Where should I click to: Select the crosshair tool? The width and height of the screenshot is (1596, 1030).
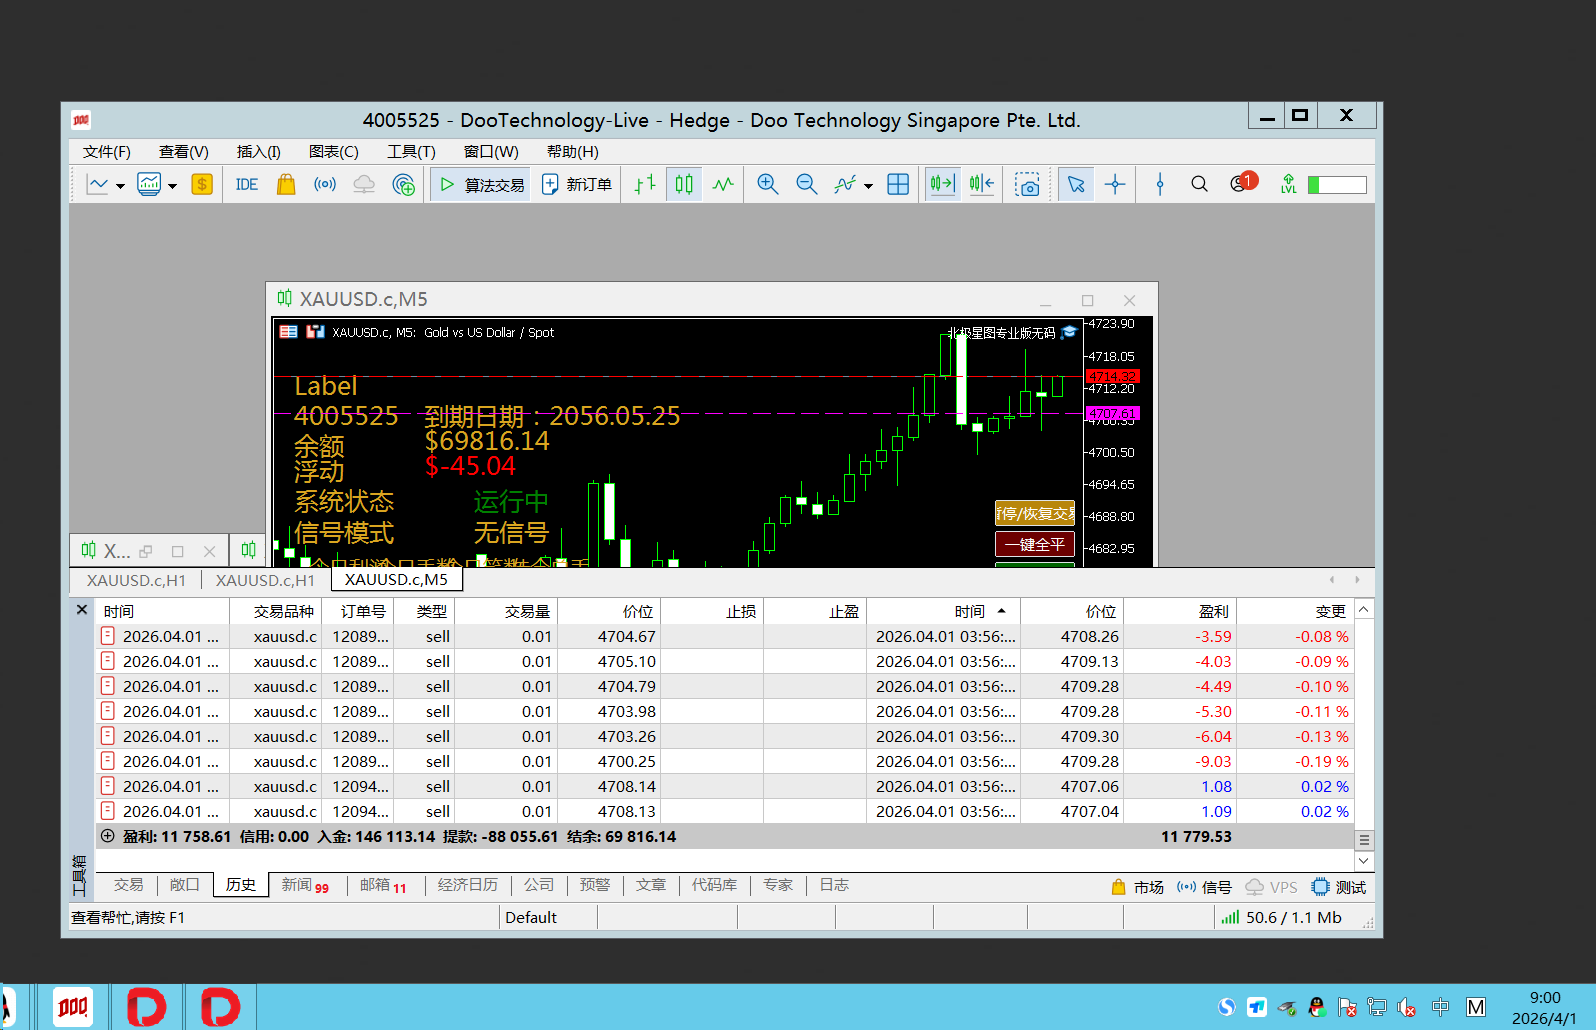tap(1115, 184)
